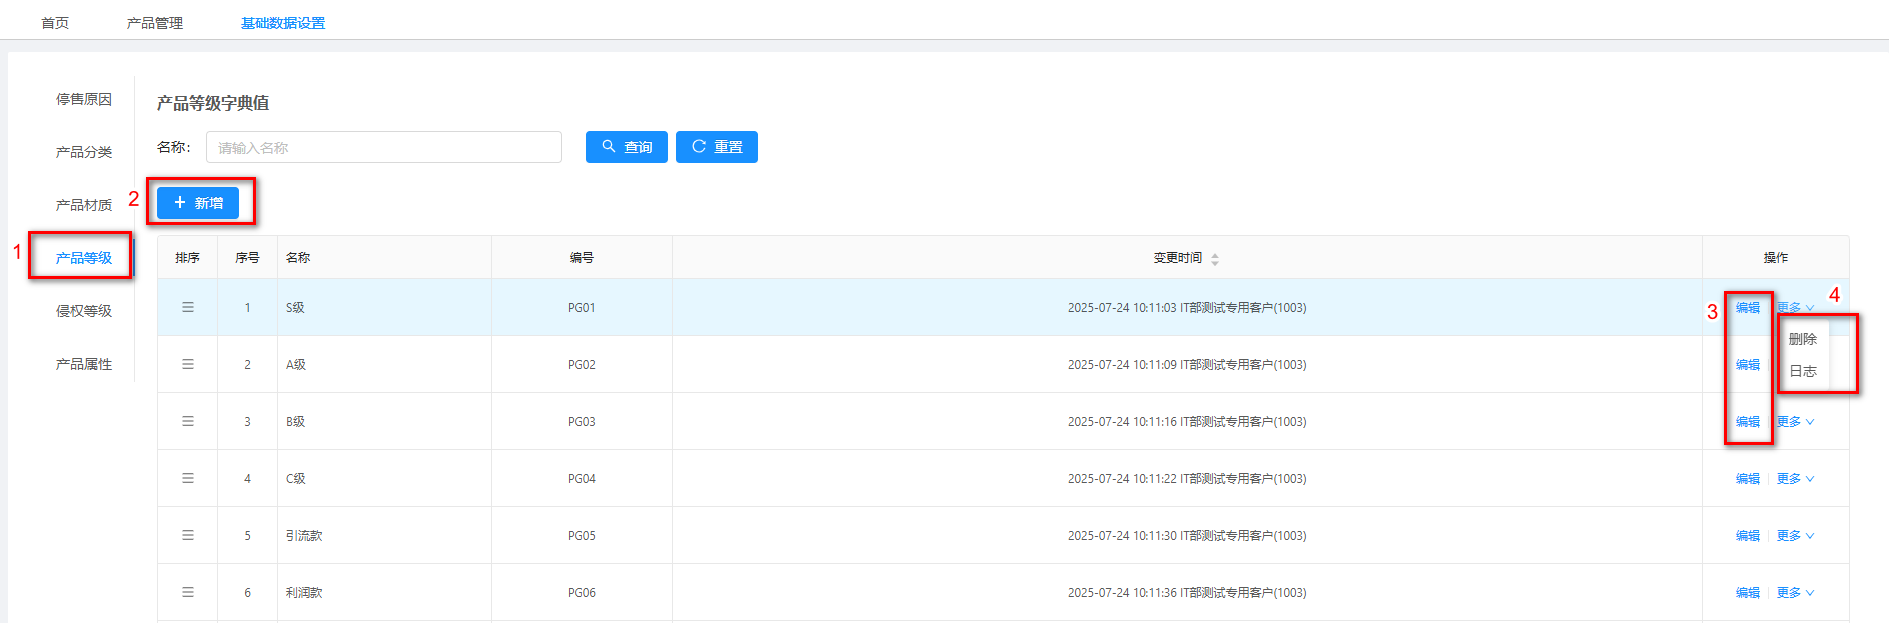Expand 更多 dropdown for B级 row
1889x623 pixels.
tap(1795, 422)
